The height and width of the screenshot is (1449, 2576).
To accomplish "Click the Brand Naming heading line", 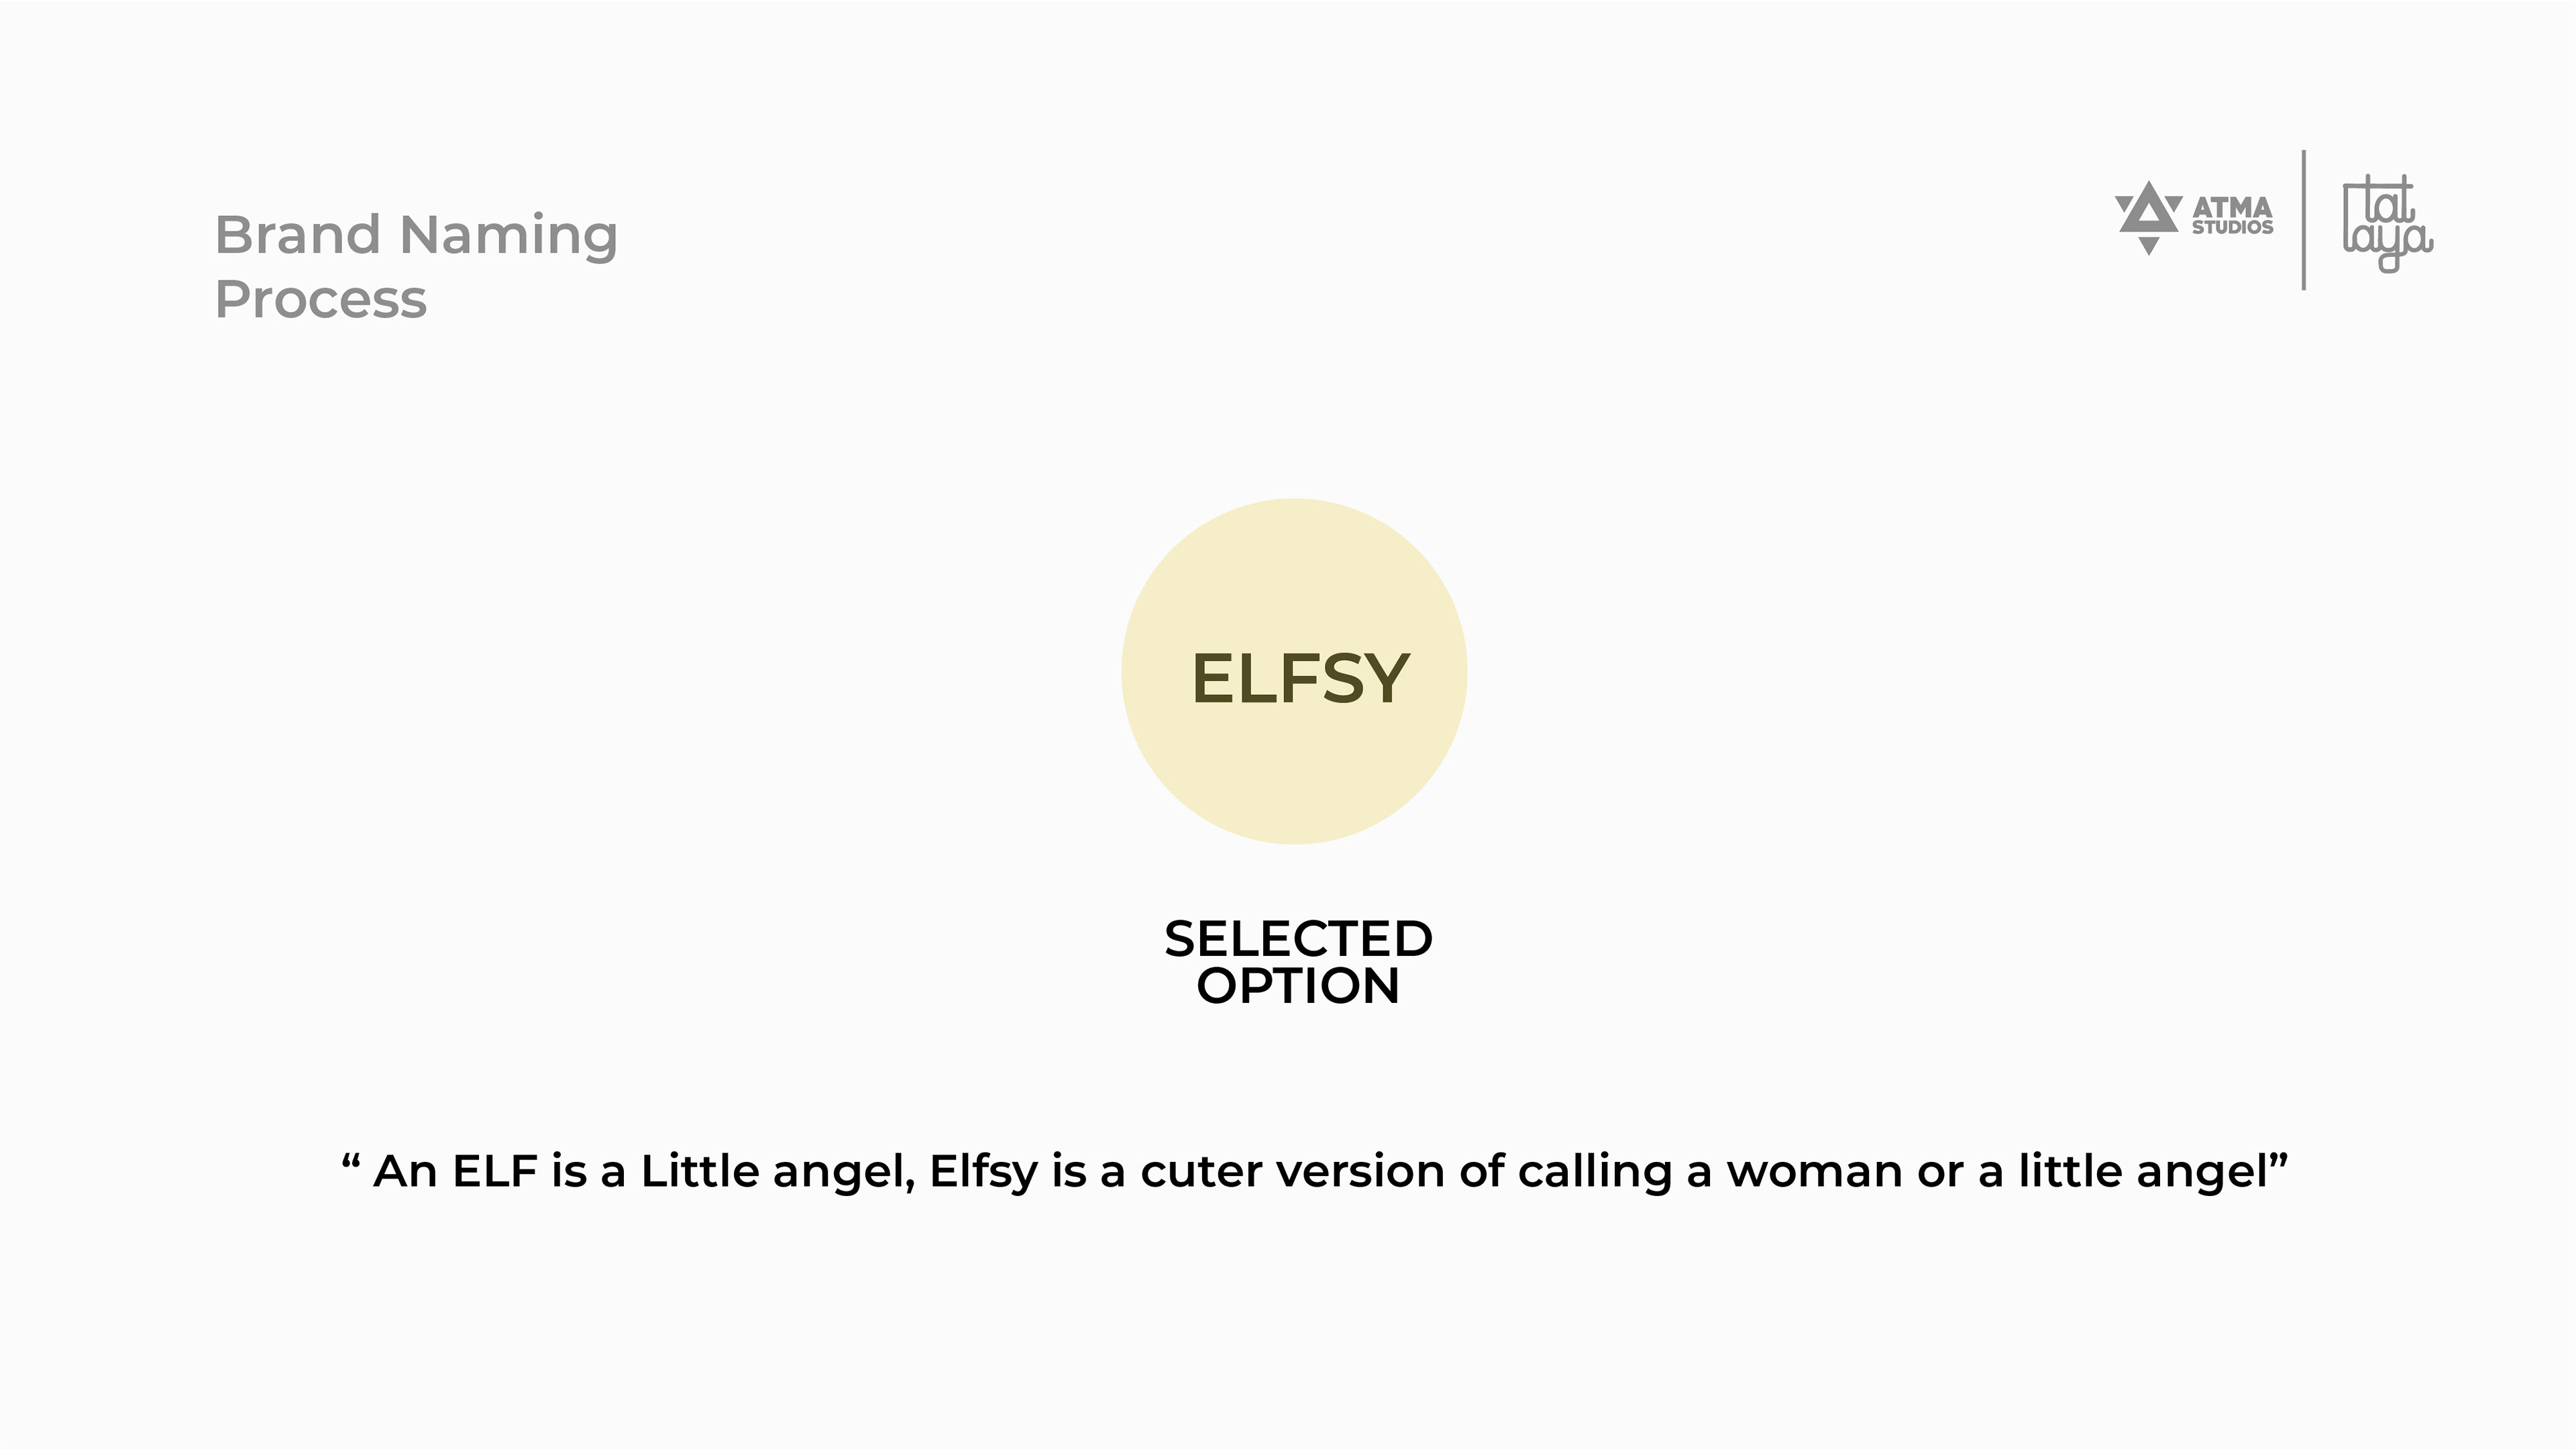I will tap(416, 236).
